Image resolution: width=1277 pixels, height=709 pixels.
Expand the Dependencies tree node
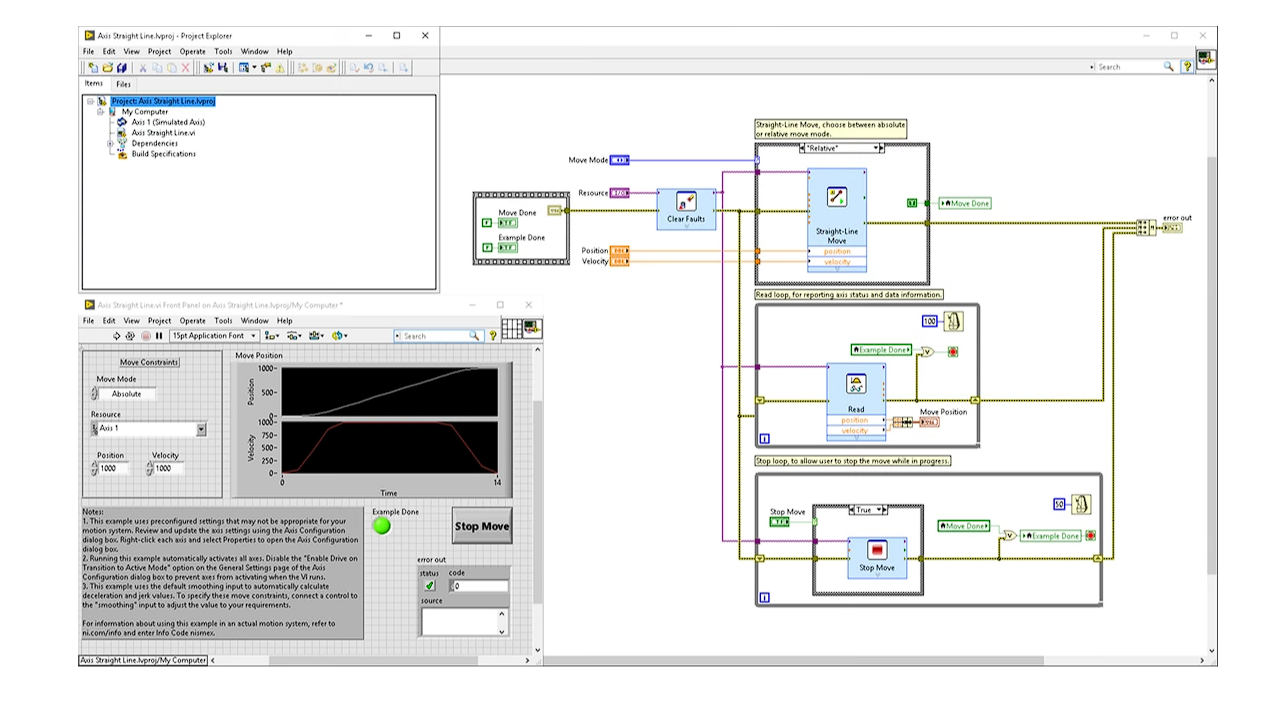click(x=111, y=143)
